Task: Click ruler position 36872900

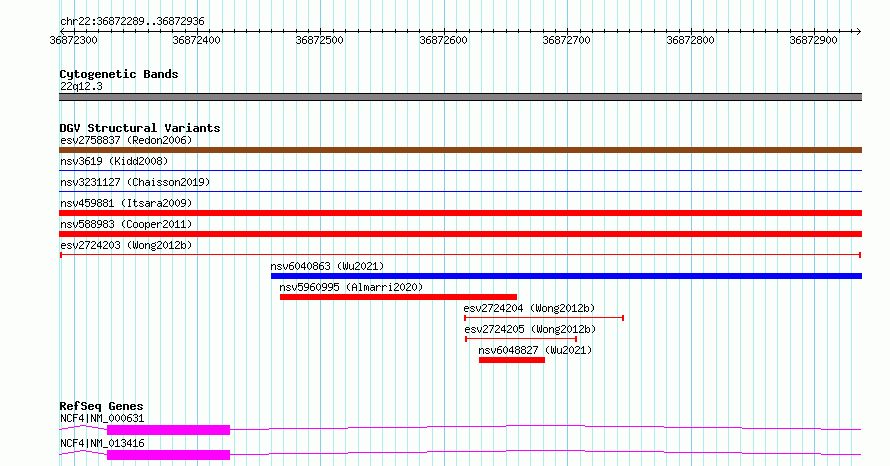Action: point(813,40)
